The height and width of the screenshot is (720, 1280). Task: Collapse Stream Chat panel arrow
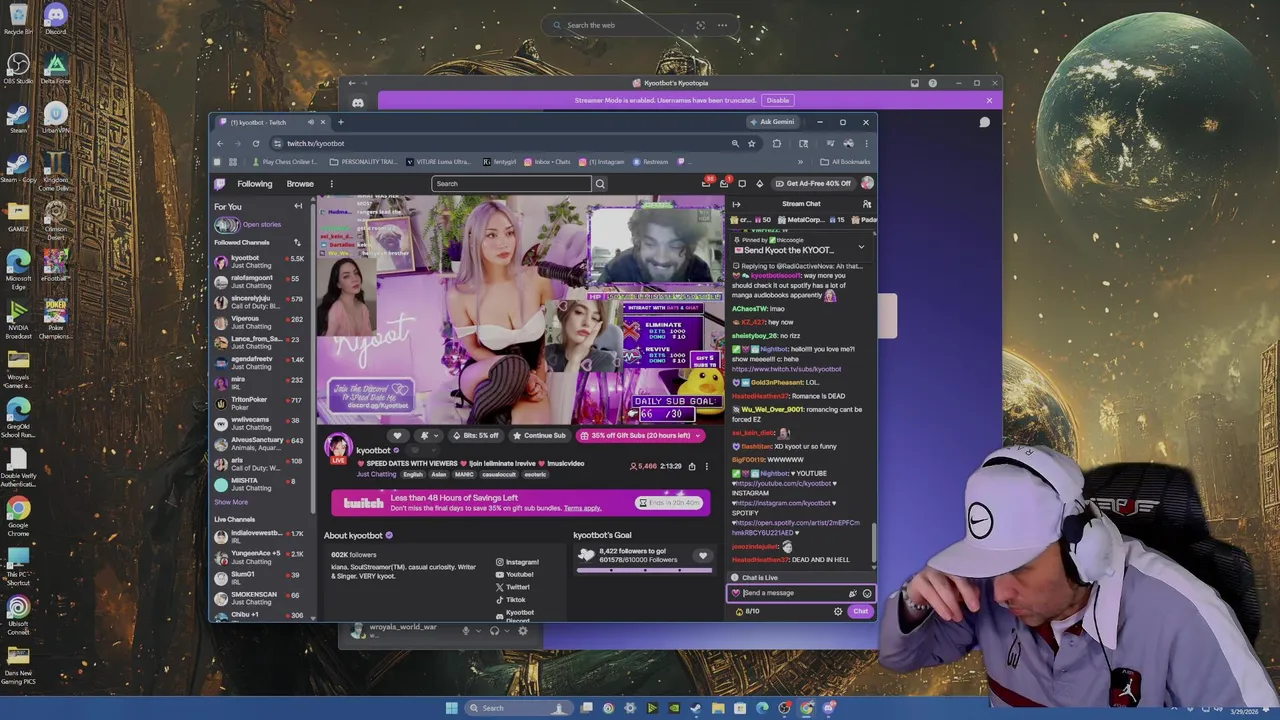737,204
